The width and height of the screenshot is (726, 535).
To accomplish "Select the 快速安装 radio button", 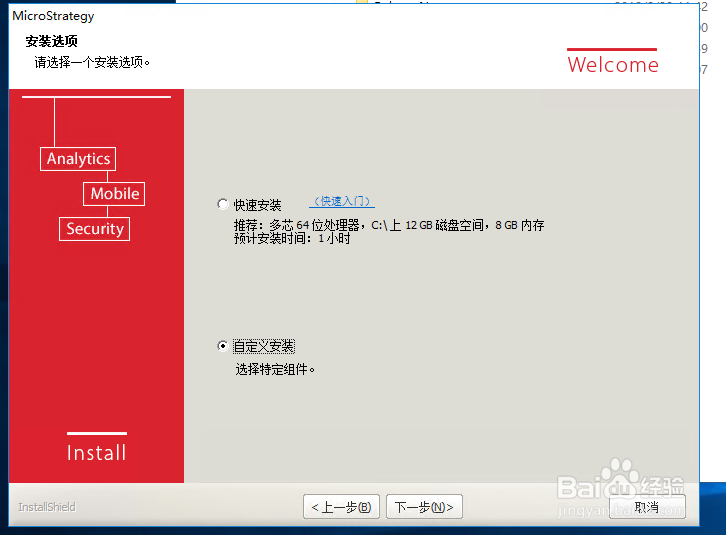I will click(223, 204).
